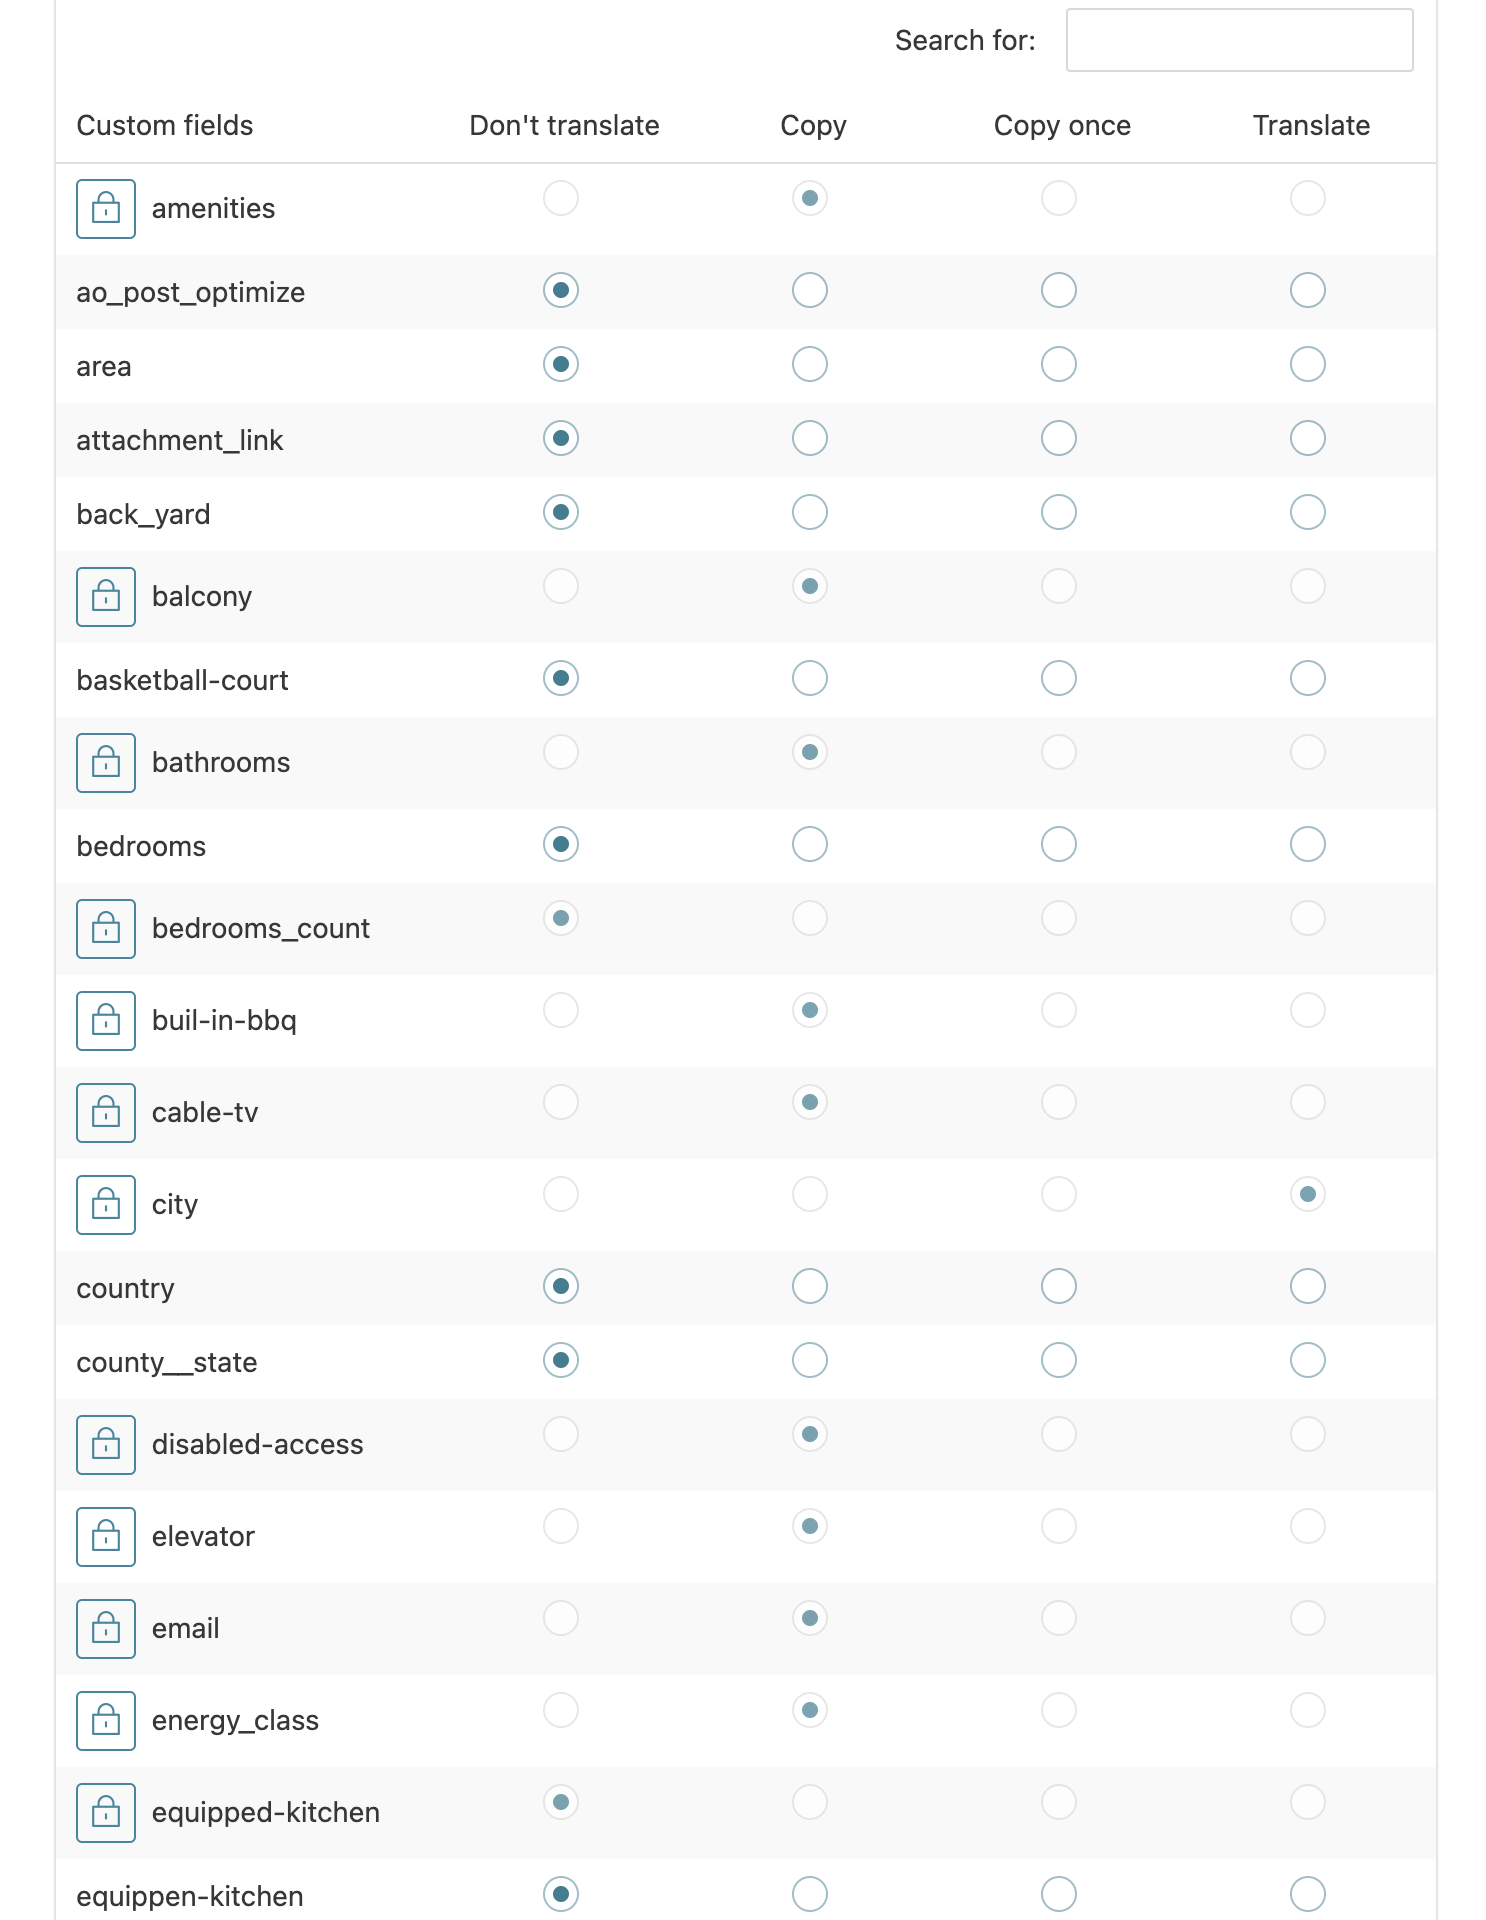Click the balcony field lock icon
Screen dimensions: 1486x1920
coord(106,597)
